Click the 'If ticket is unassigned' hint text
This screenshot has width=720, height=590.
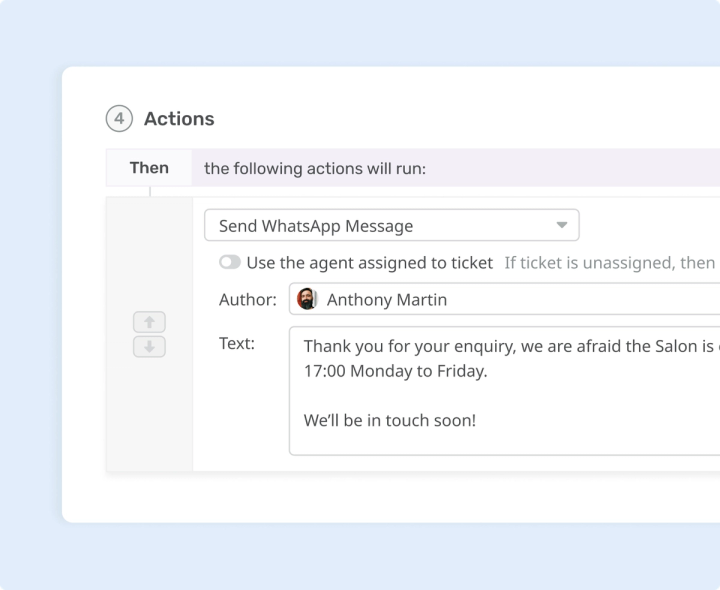point(610,263)
